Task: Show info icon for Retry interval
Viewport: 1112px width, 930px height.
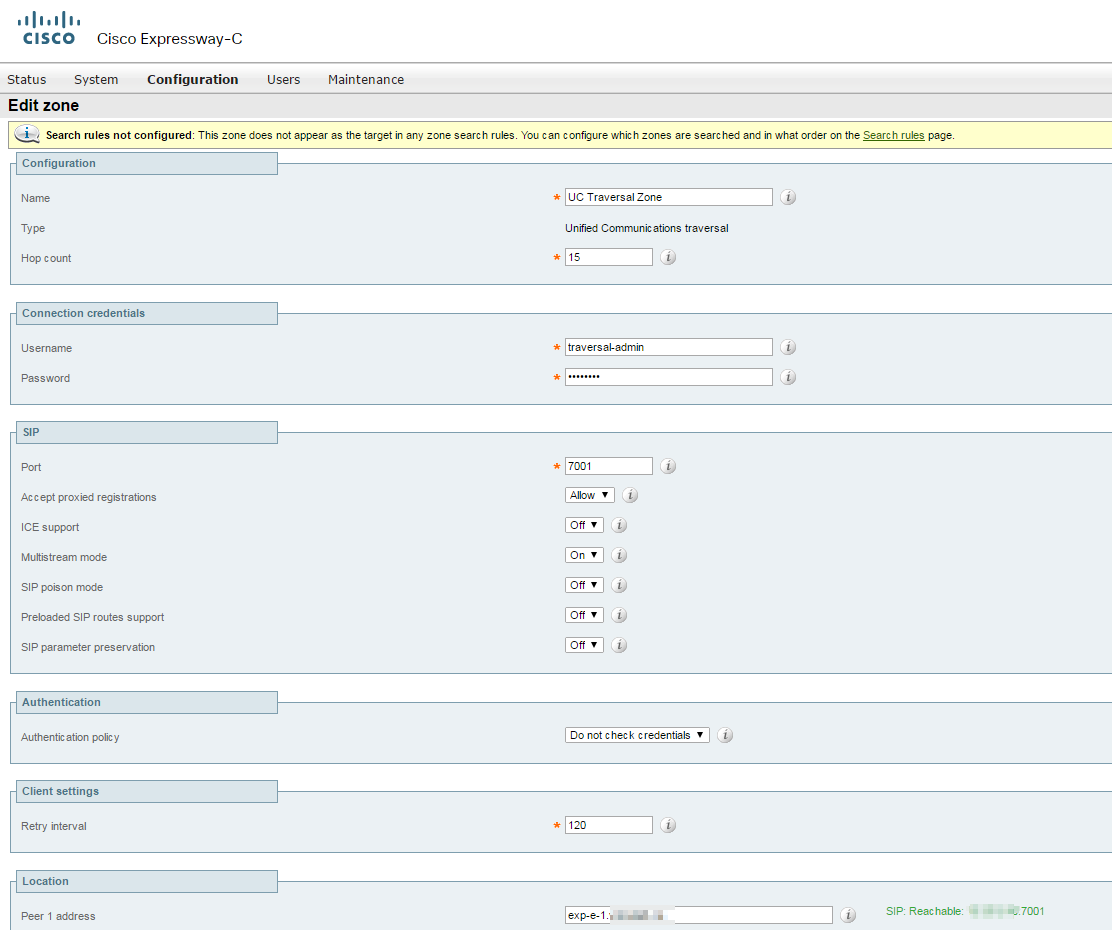Action: coord(668,825)
